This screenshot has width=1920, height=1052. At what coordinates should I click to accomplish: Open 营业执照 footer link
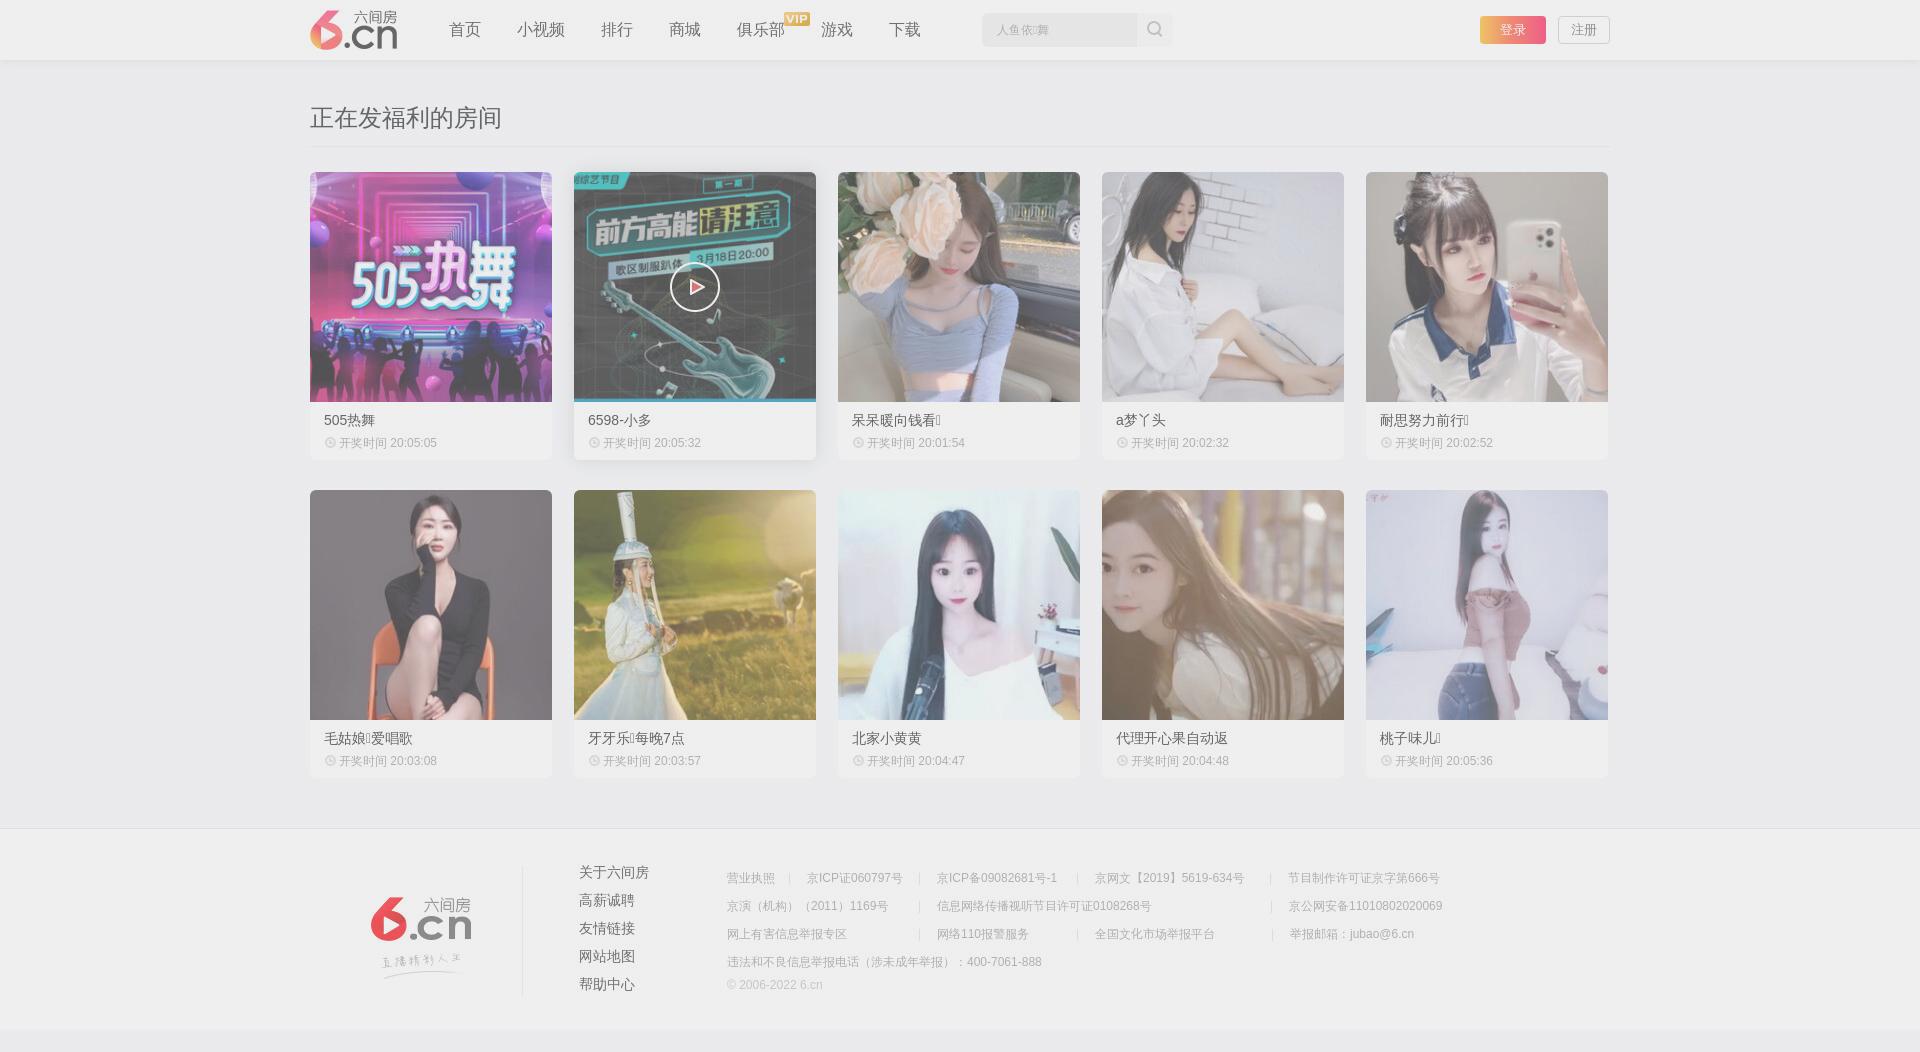(751, 878)
